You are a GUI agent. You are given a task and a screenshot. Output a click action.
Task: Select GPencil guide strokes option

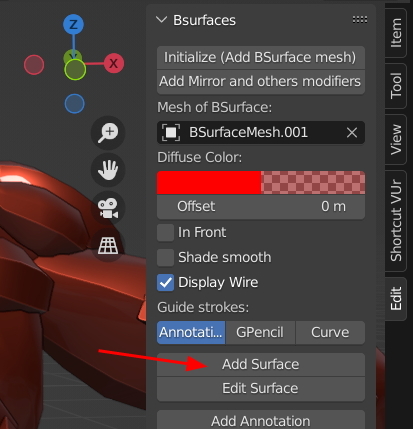(260, 333)
